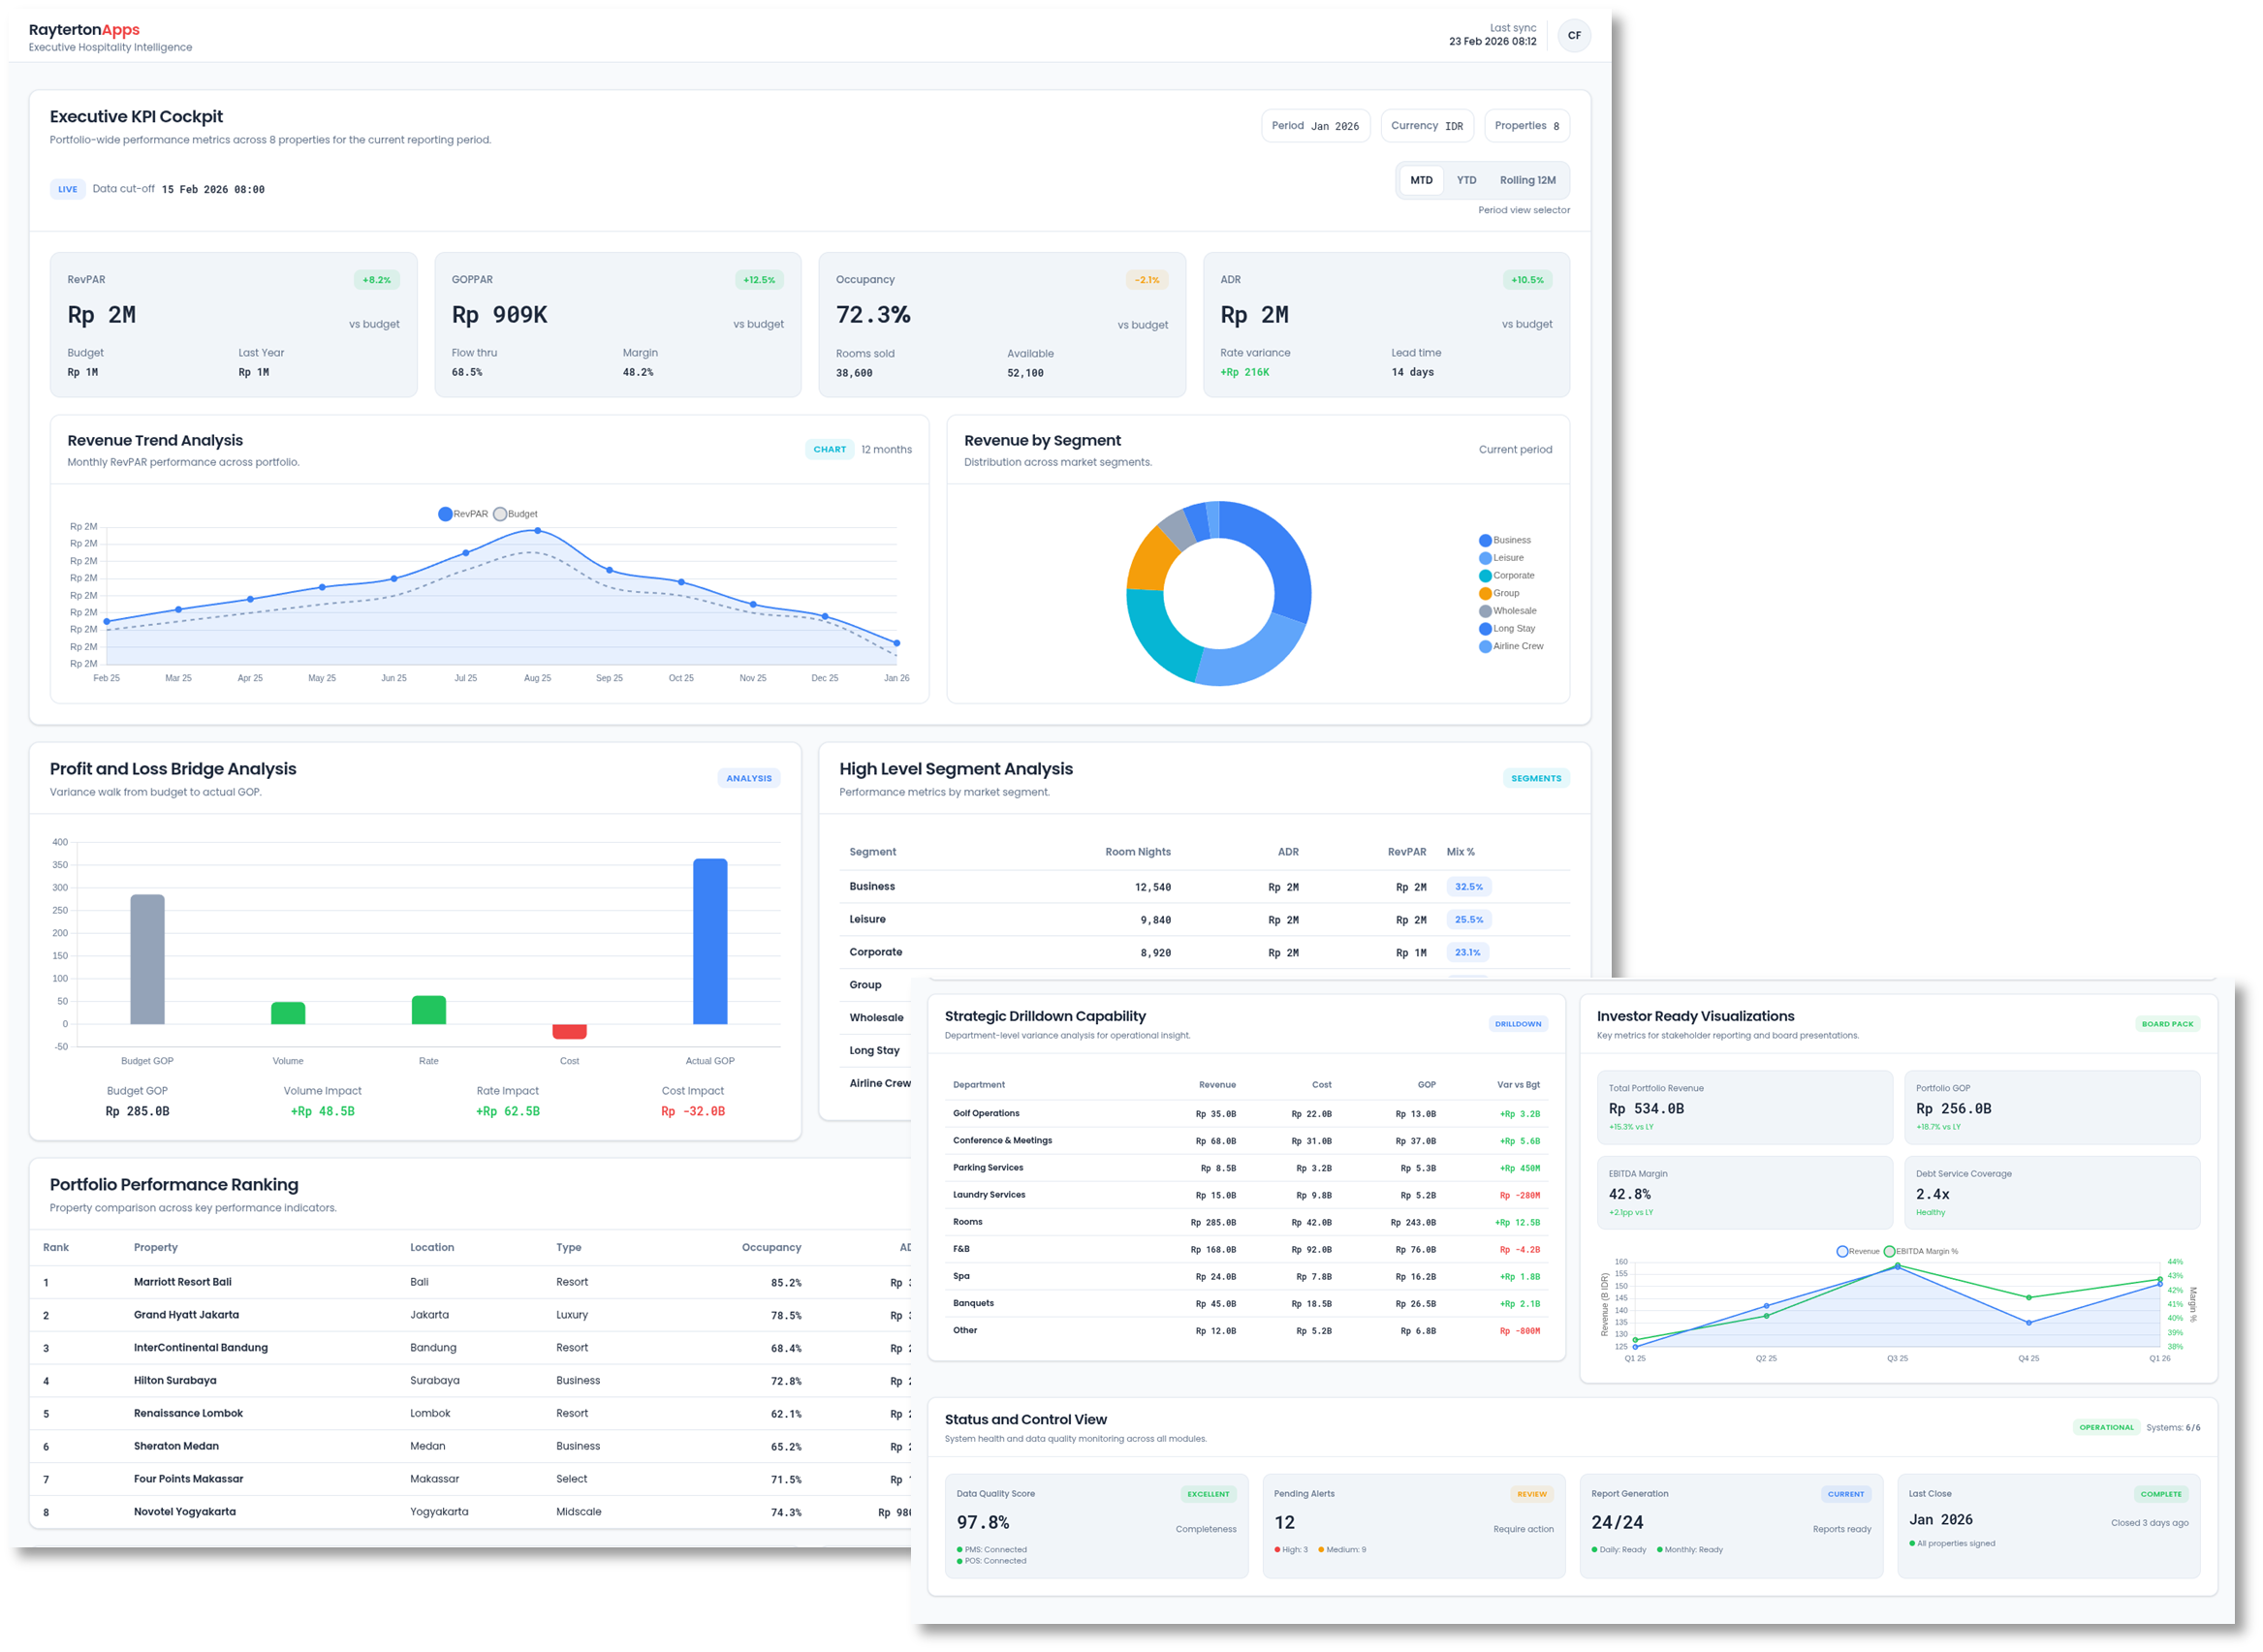Switch to the YTD period tab
The image size is (2263, 1652).
[x=1466, y=180]
